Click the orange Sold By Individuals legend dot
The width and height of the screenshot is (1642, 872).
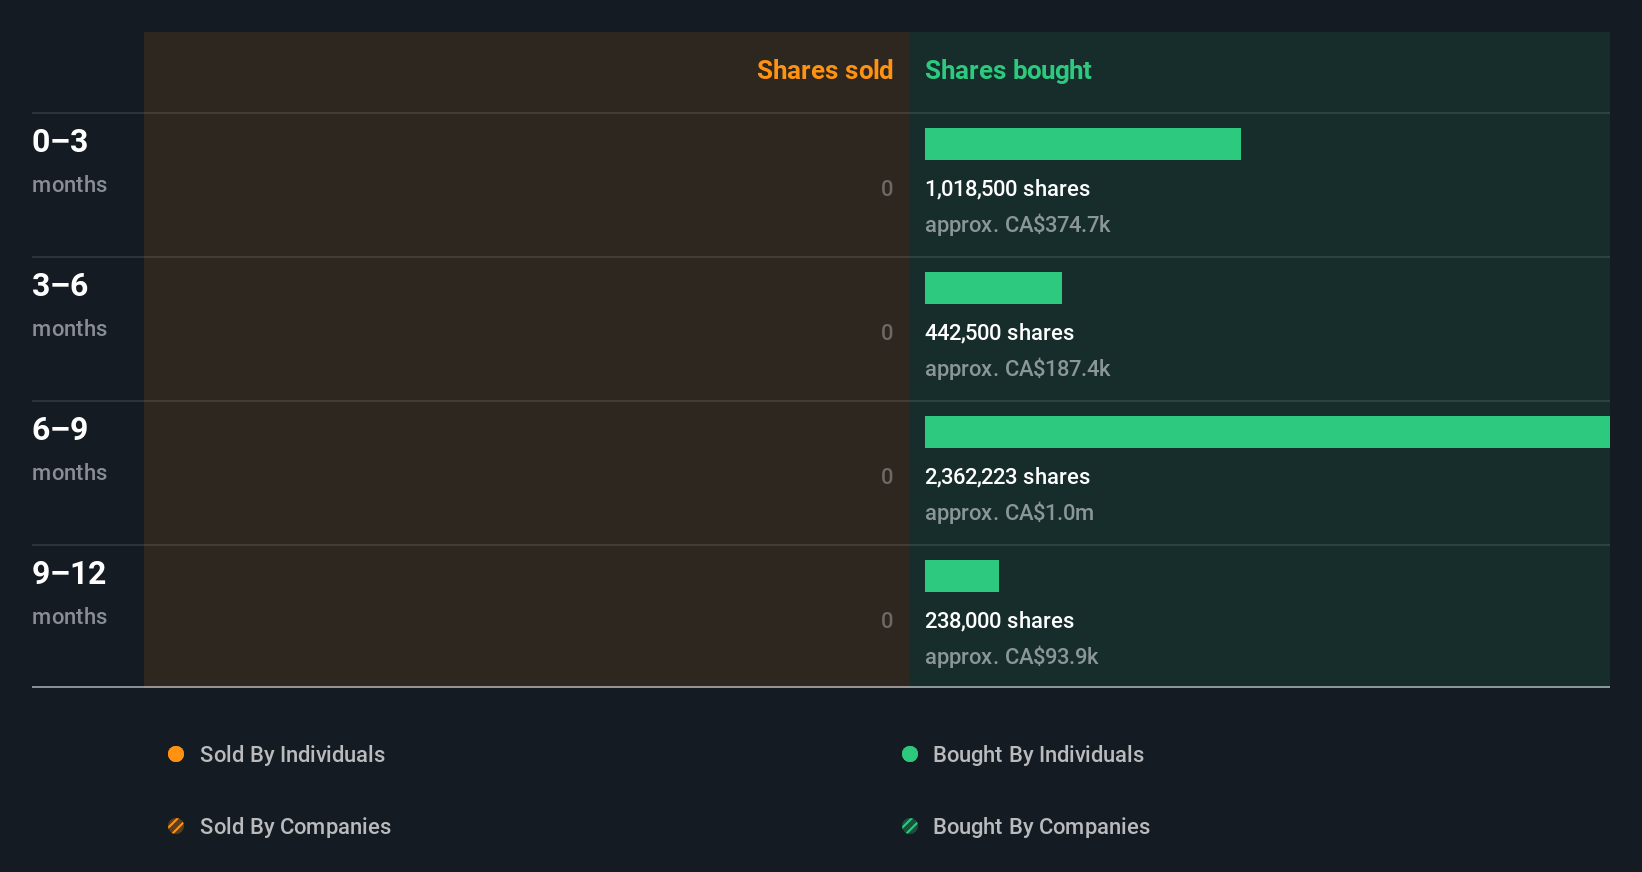(176, 754)
